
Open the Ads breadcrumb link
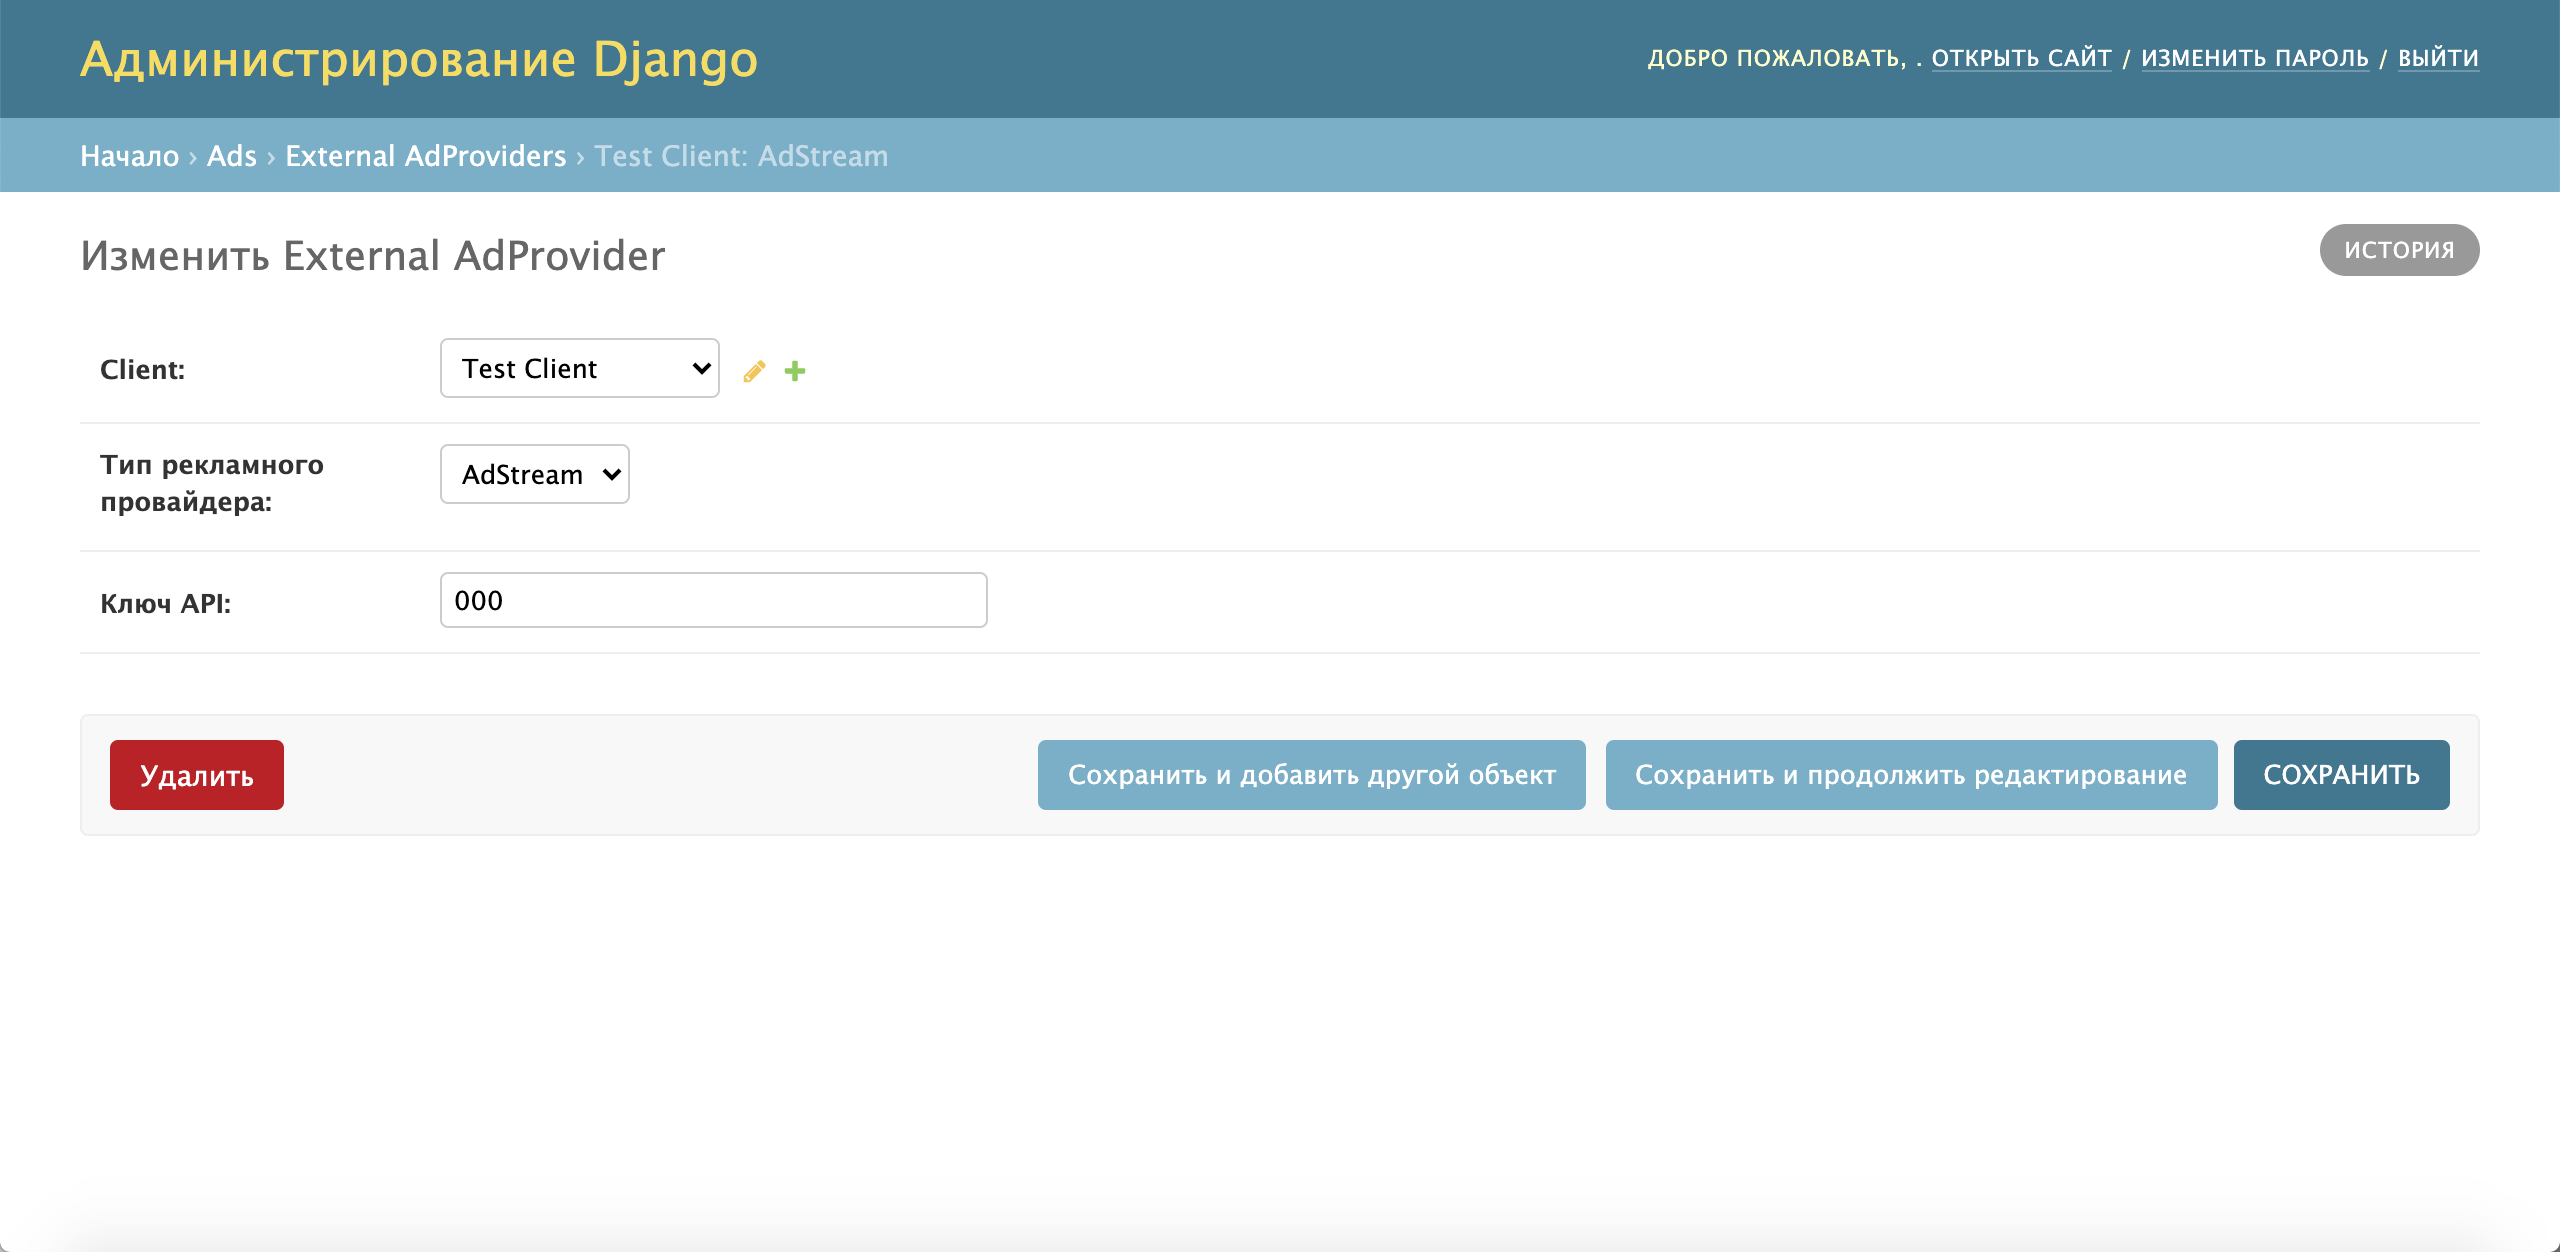click(x=232, y=156)
